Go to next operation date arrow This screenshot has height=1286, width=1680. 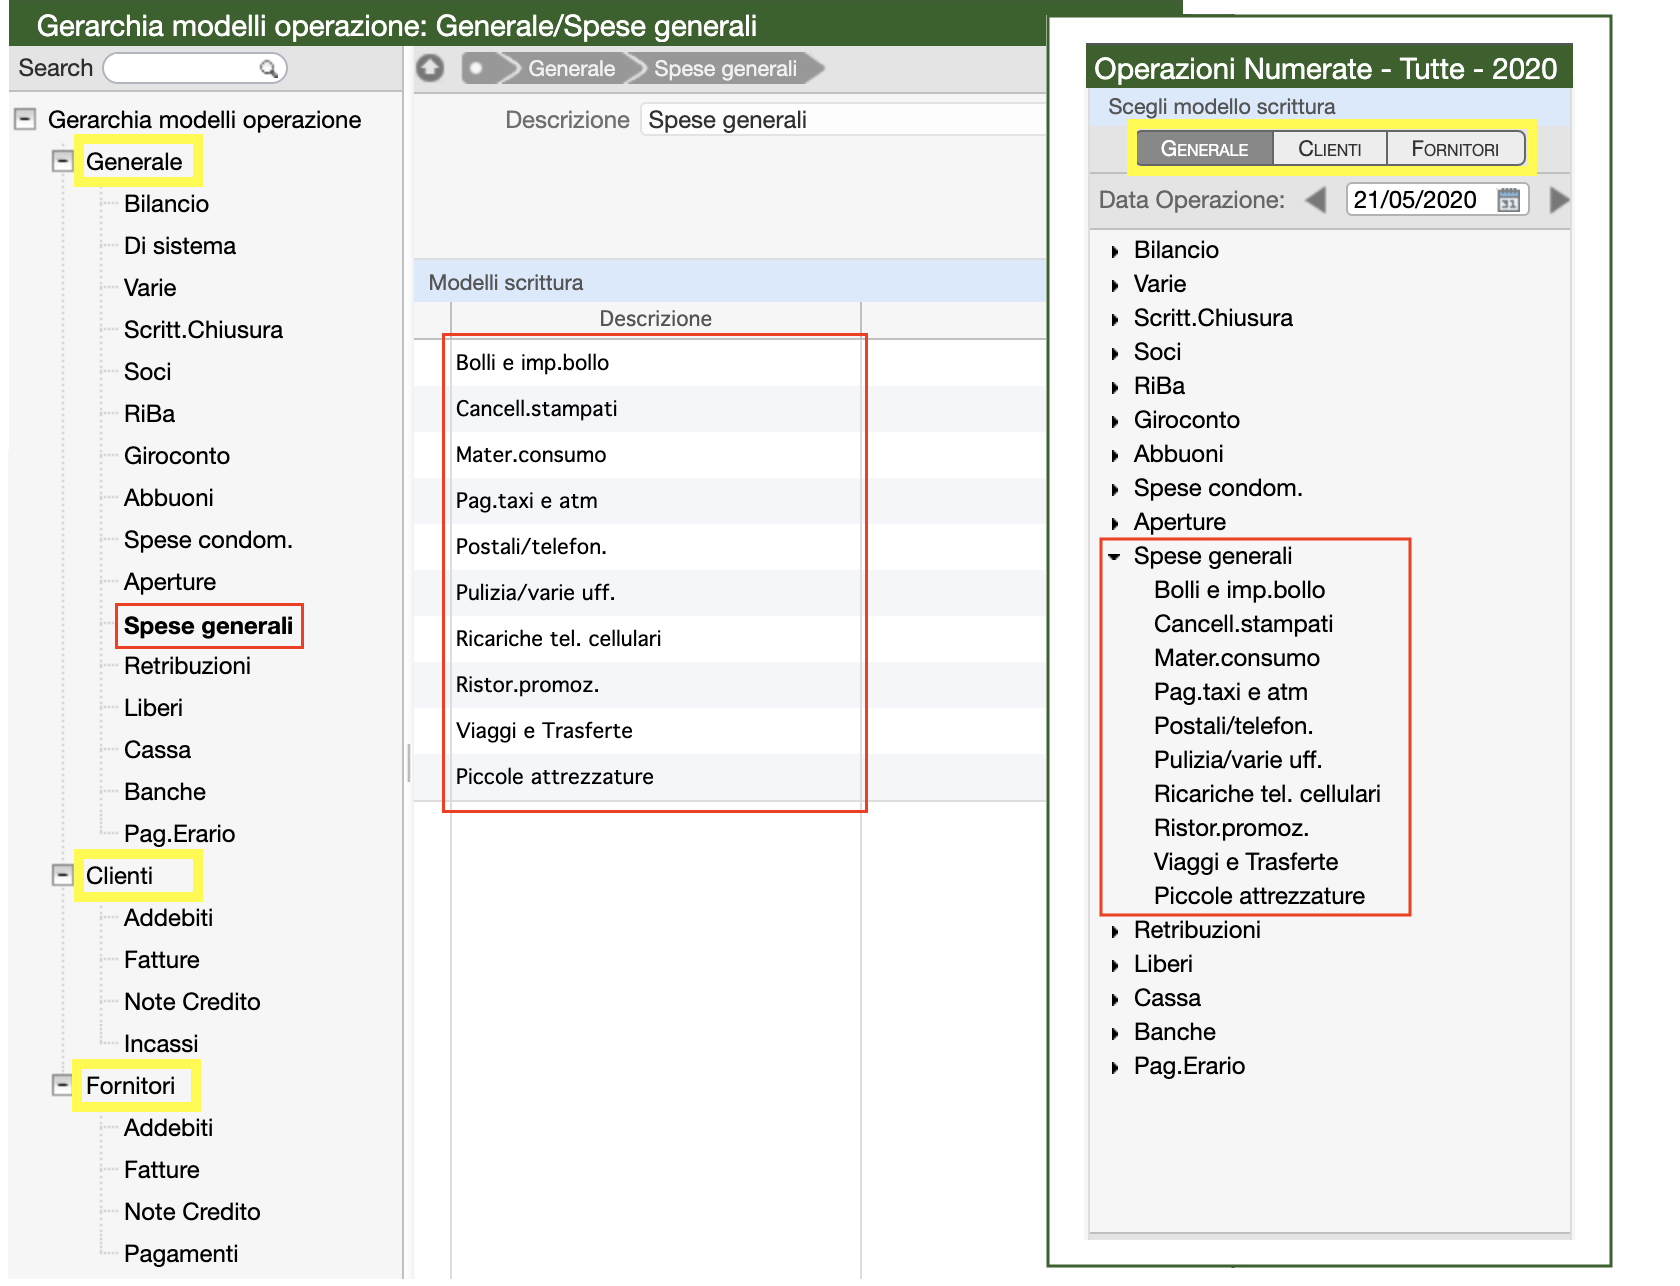click(1559, 200)
